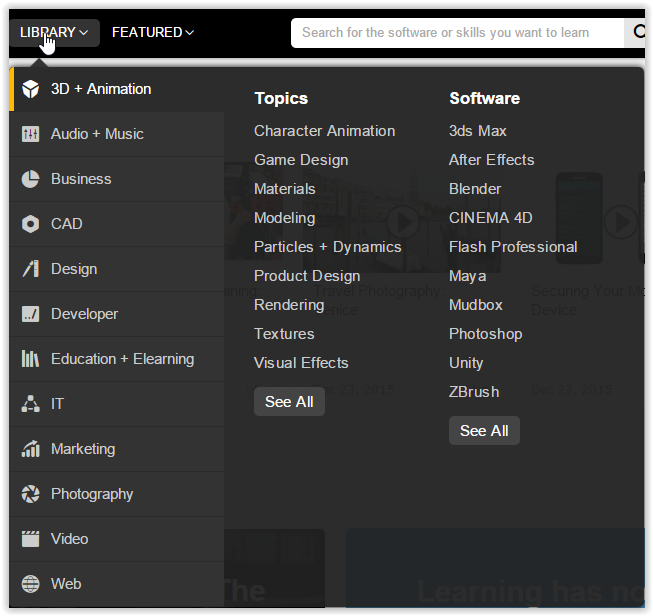This screenshot has width=653, height=616.
Task: Open Mudbox software link
Action: click(476, 305)
